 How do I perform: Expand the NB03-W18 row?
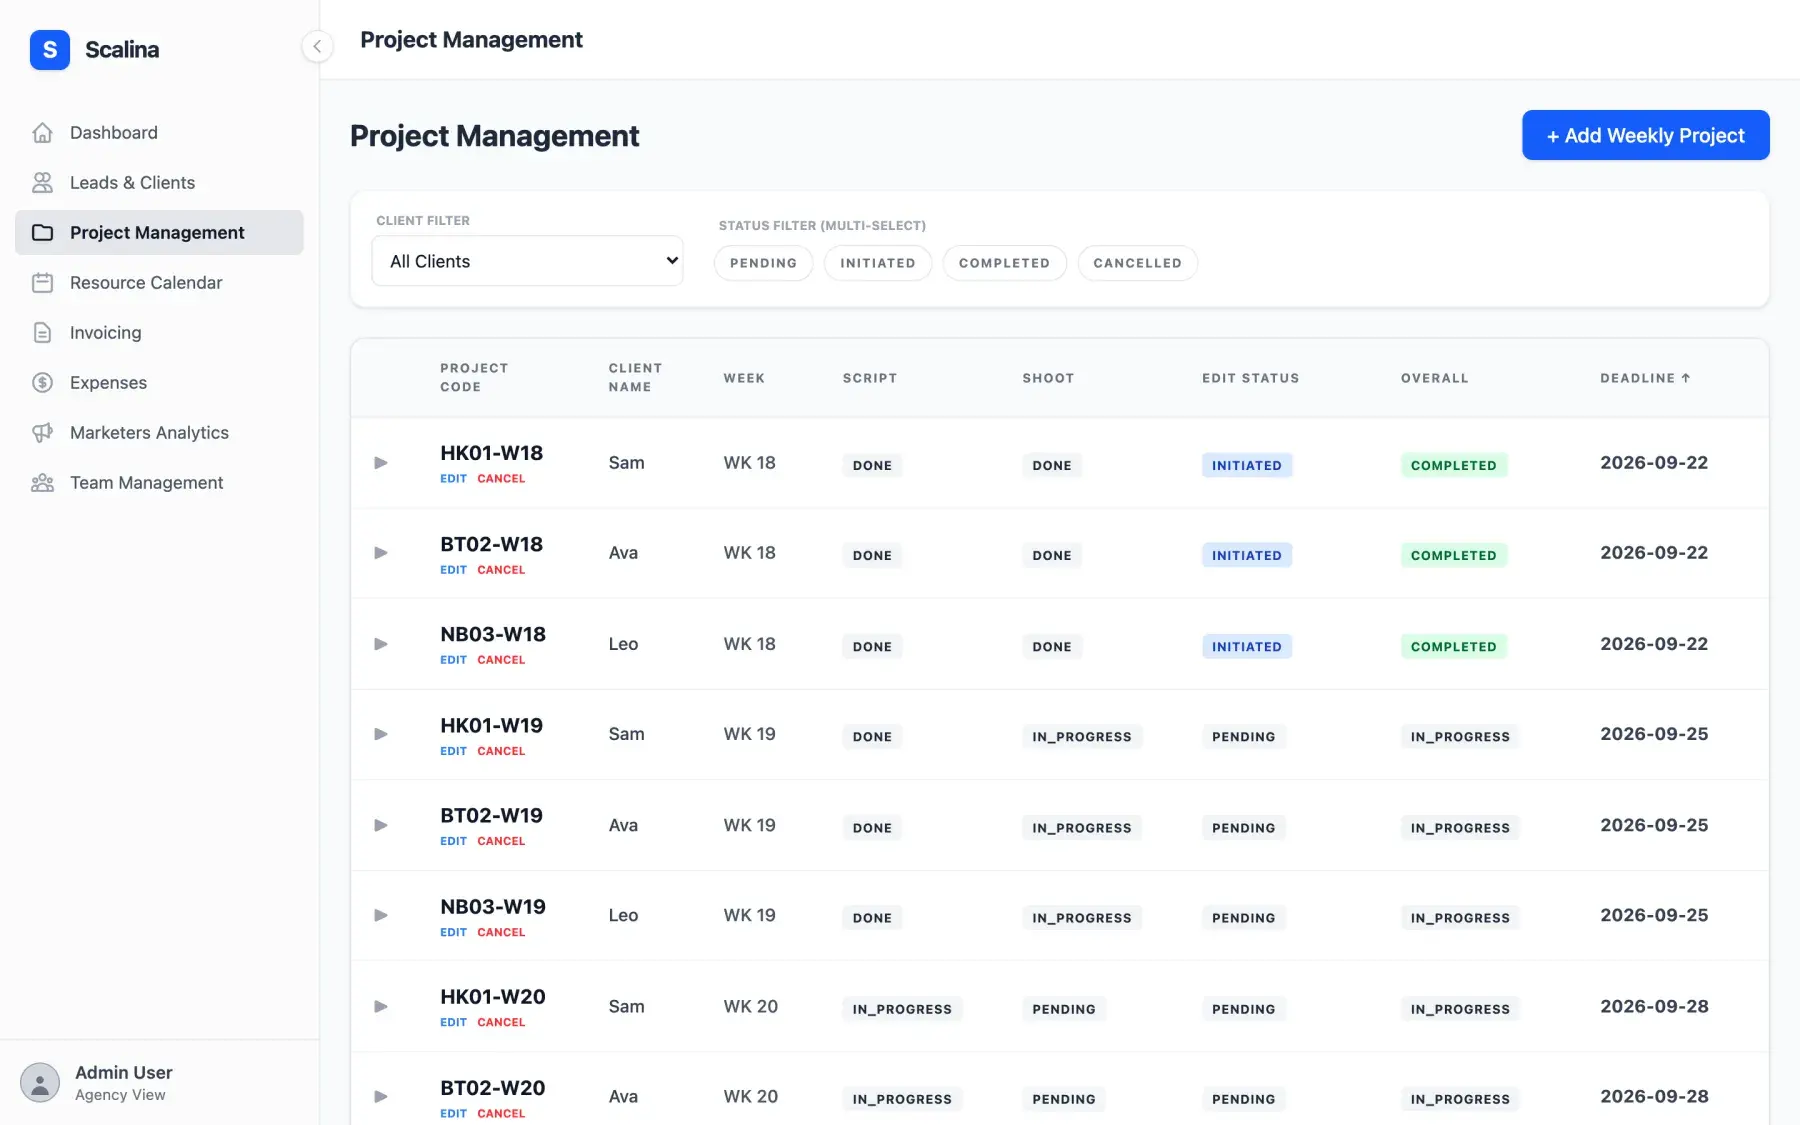coord(380,643)
